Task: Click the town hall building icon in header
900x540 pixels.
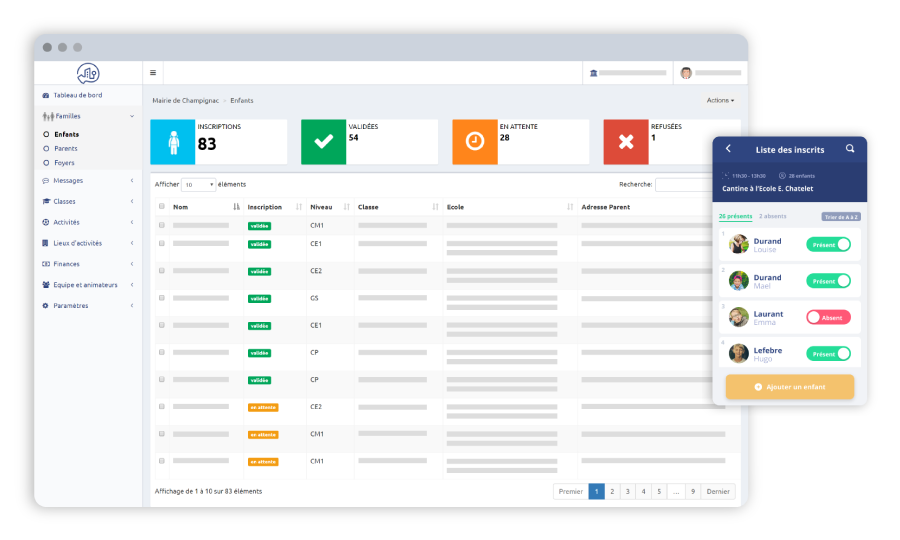Action: click(593, 73)
